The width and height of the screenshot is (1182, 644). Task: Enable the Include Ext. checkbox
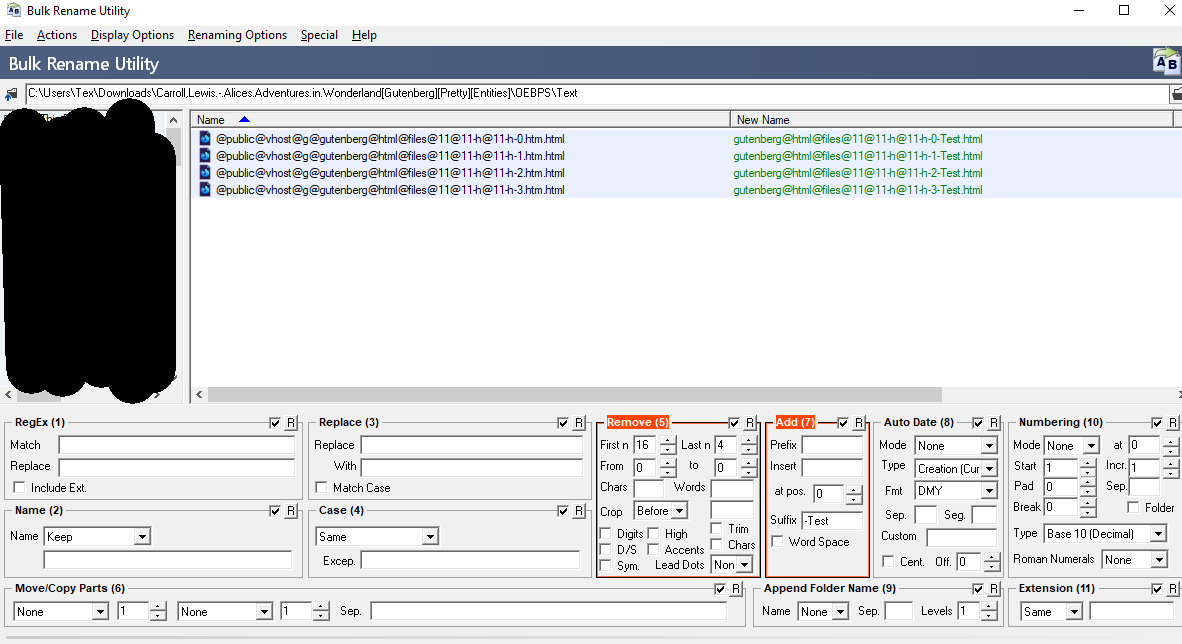point(19,488)
